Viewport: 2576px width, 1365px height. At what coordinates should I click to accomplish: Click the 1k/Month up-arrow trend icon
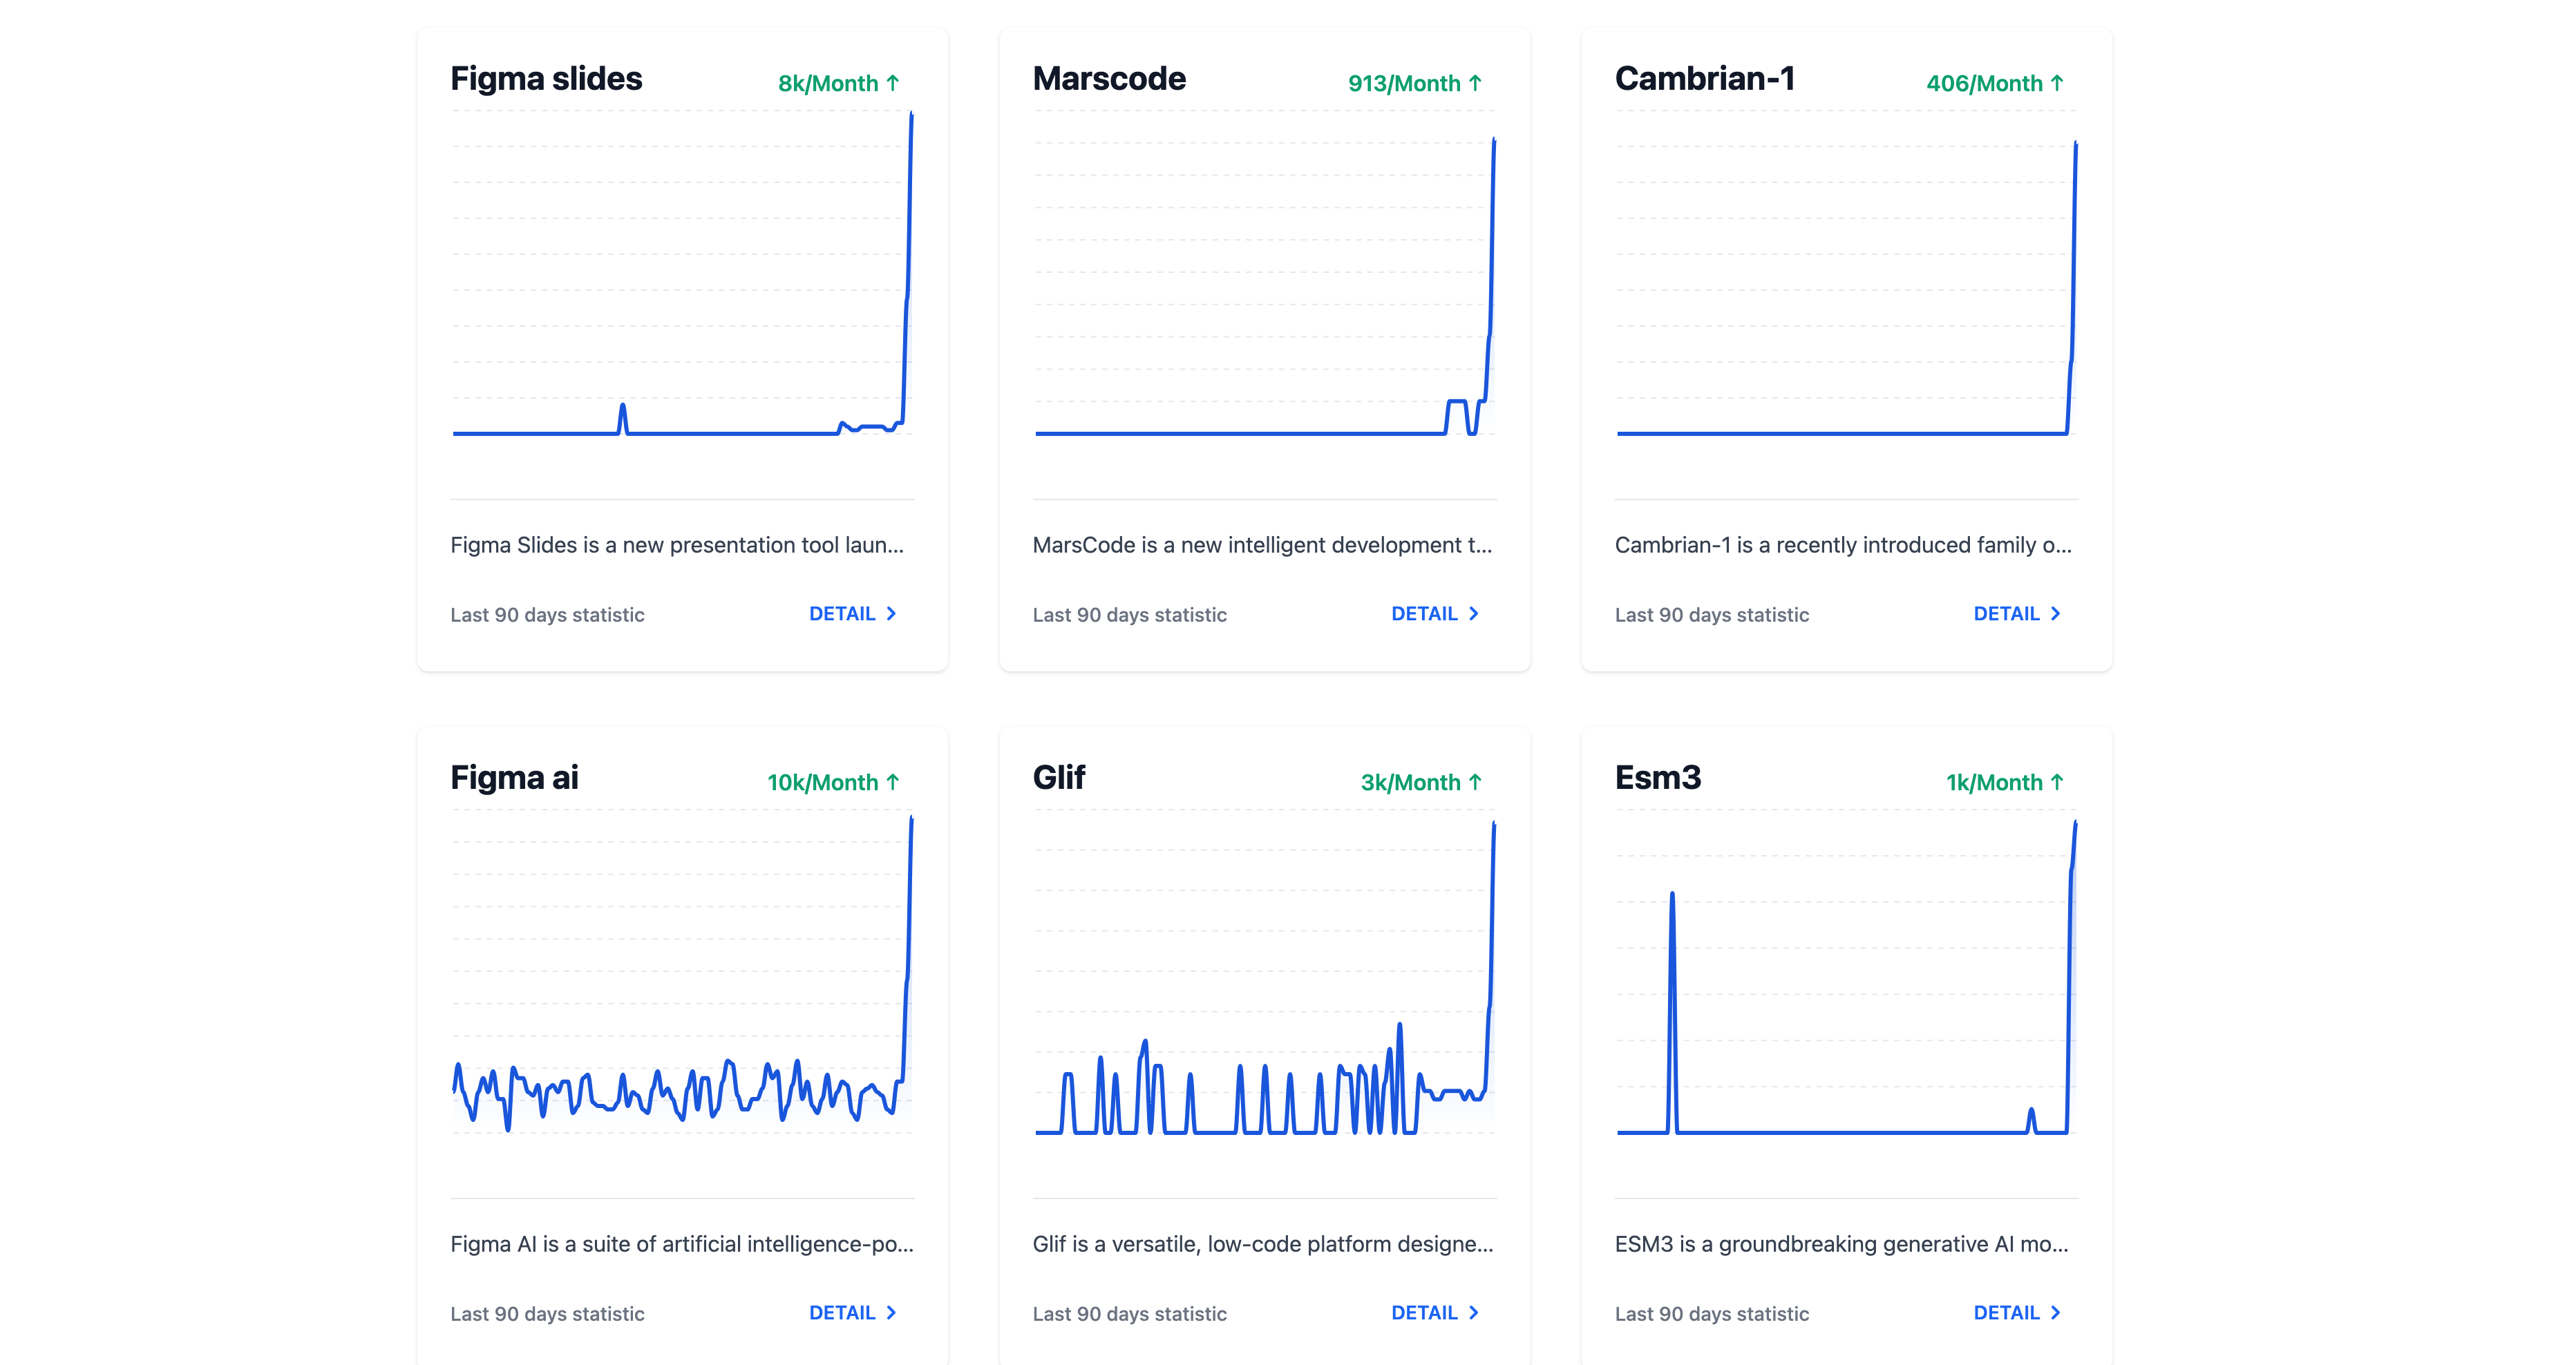[x=2057, y=782]
